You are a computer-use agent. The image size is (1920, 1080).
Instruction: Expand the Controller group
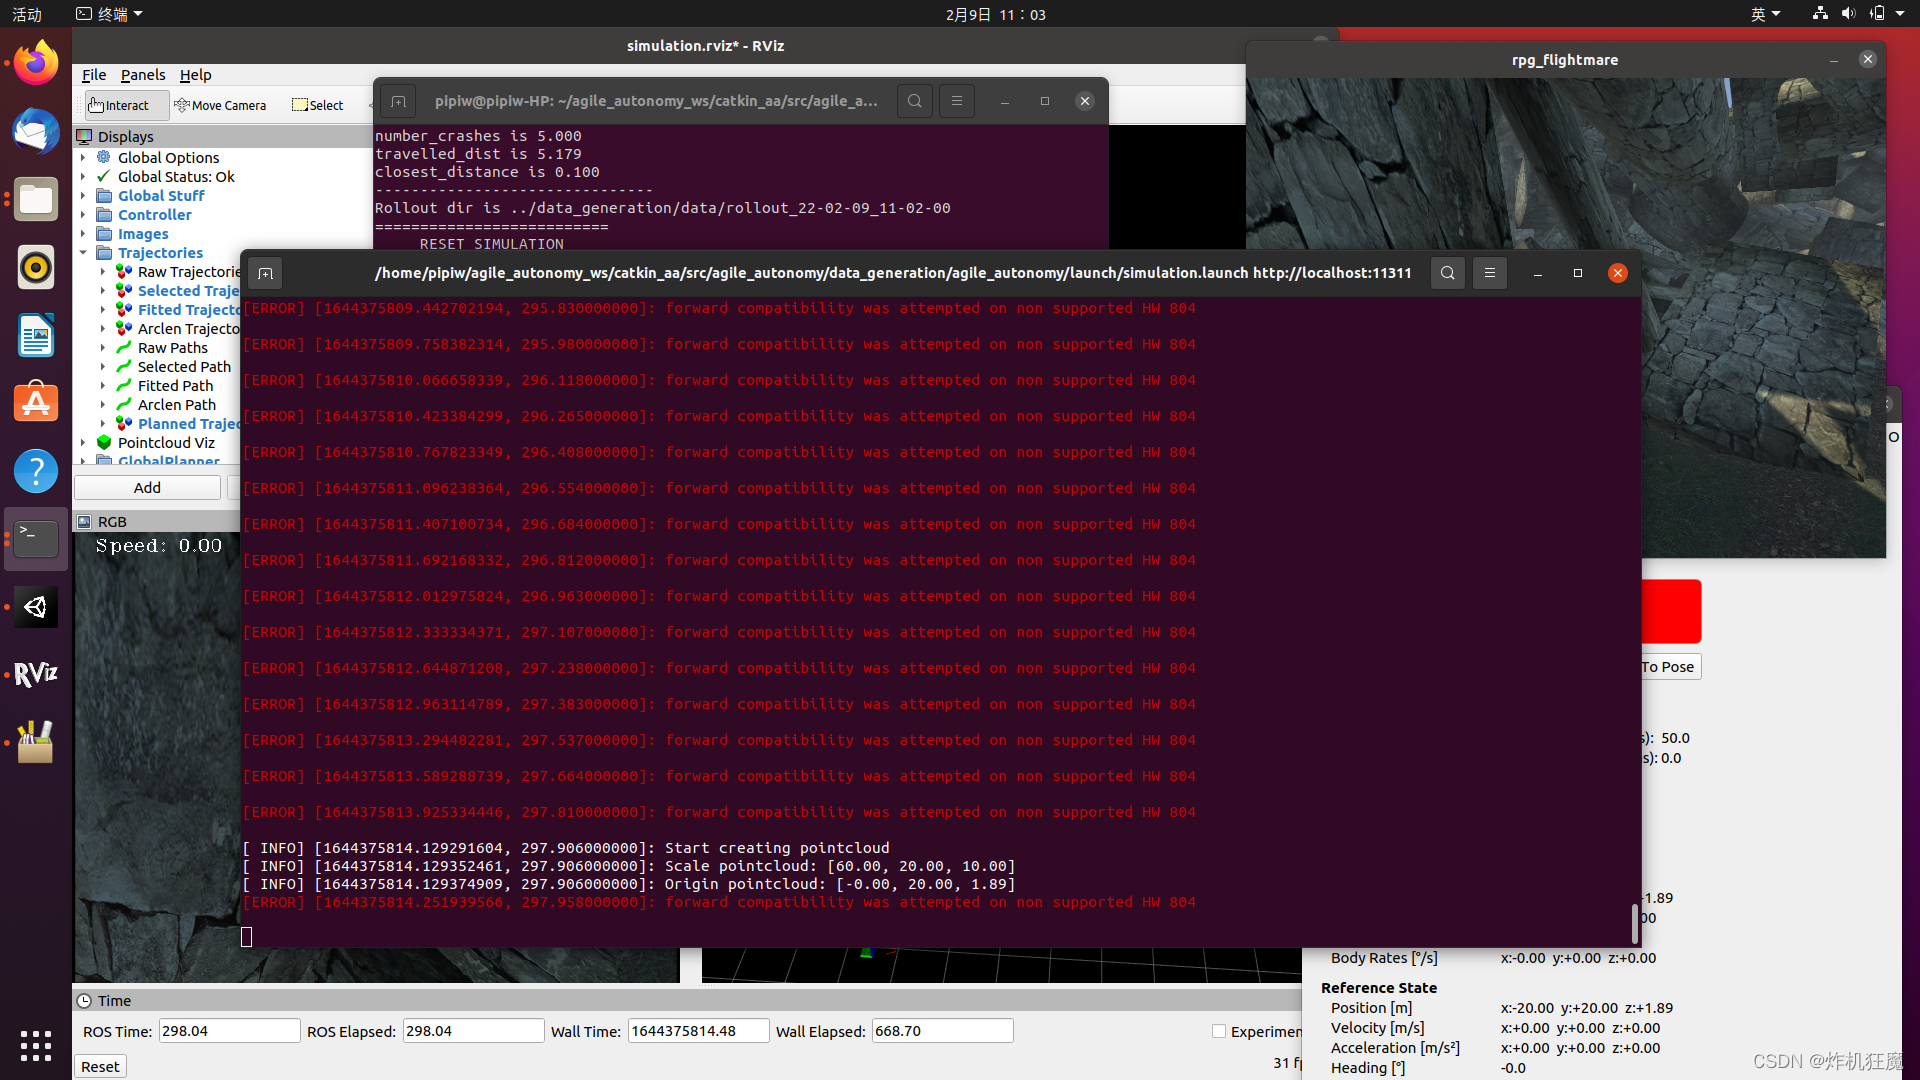pyautogui.click(x=83, y=215)
